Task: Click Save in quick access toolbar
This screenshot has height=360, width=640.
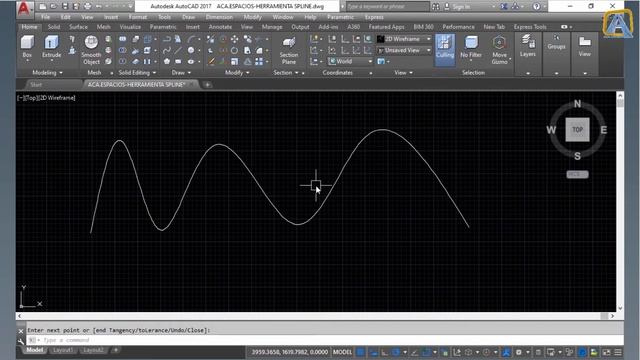Action: (65, 7)
